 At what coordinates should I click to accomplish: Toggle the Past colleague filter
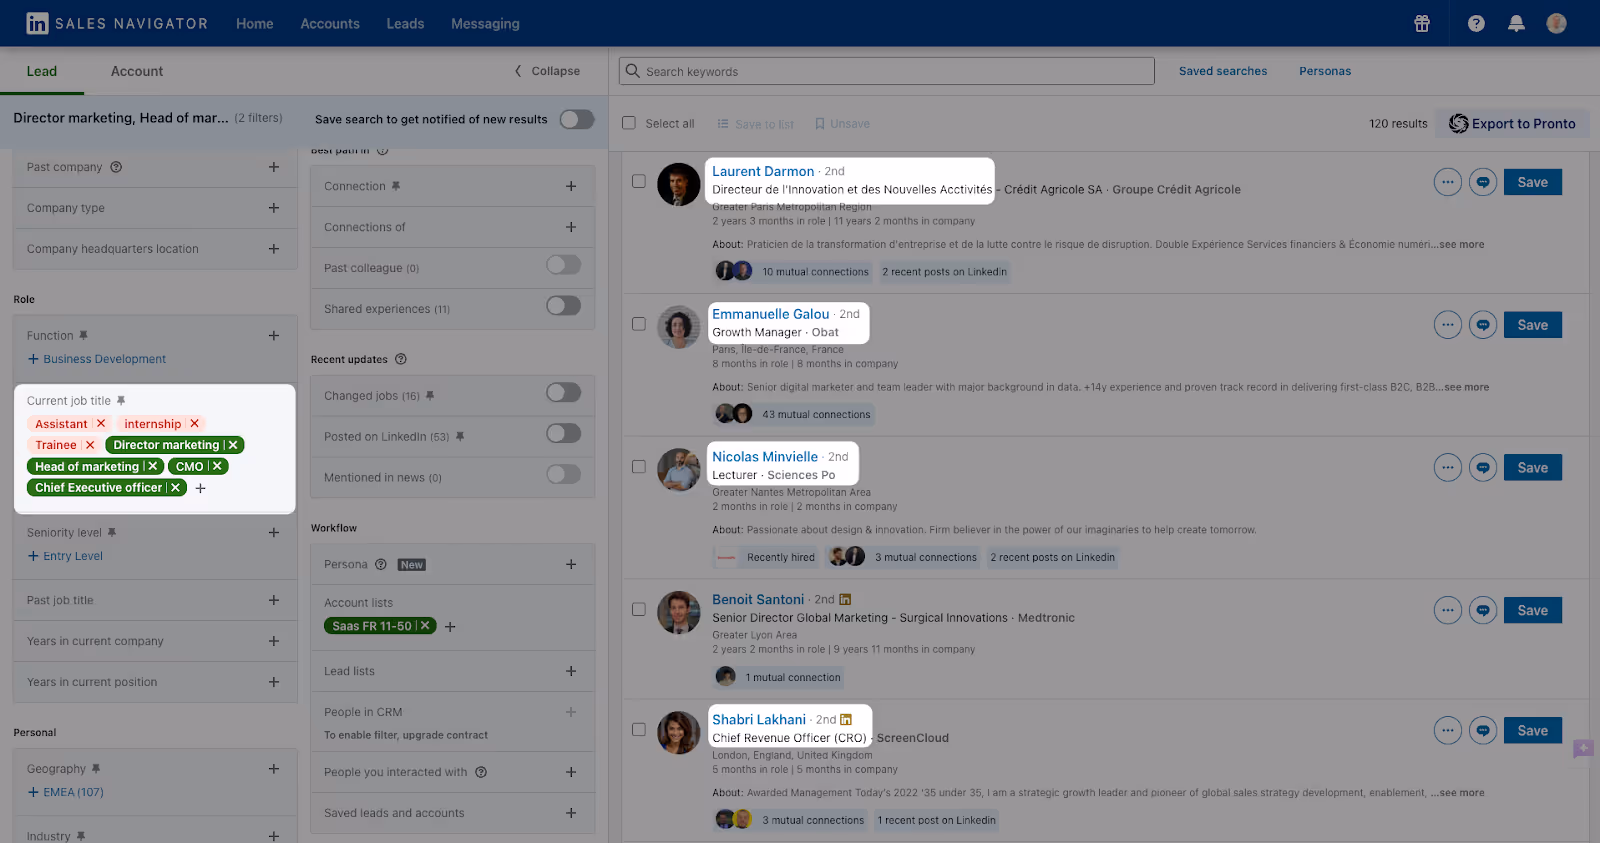coord(563,265)
